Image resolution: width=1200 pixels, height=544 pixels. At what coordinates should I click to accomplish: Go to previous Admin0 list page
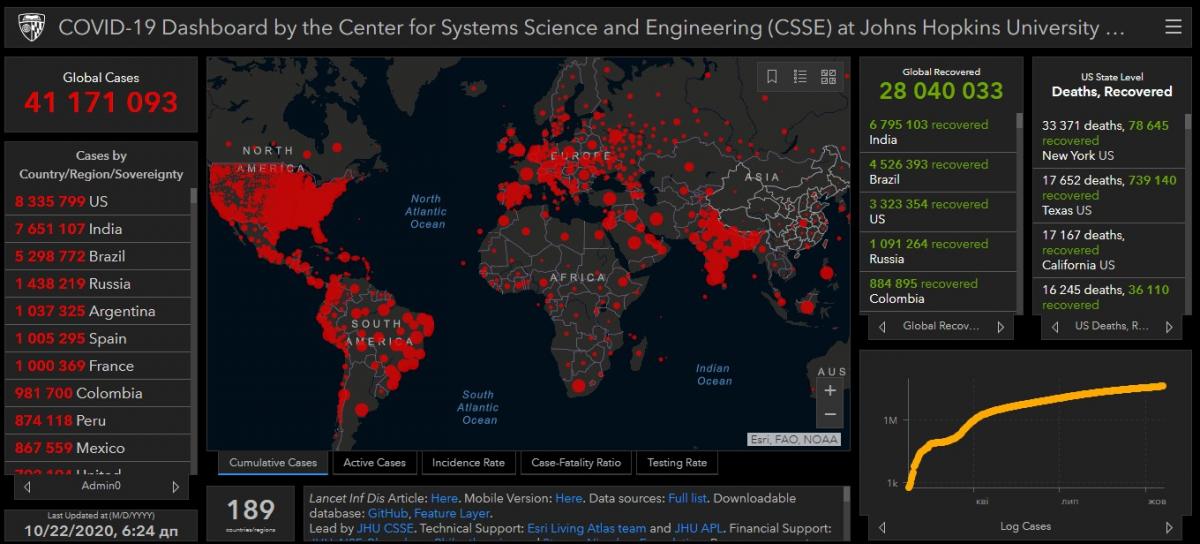[27, 487]
